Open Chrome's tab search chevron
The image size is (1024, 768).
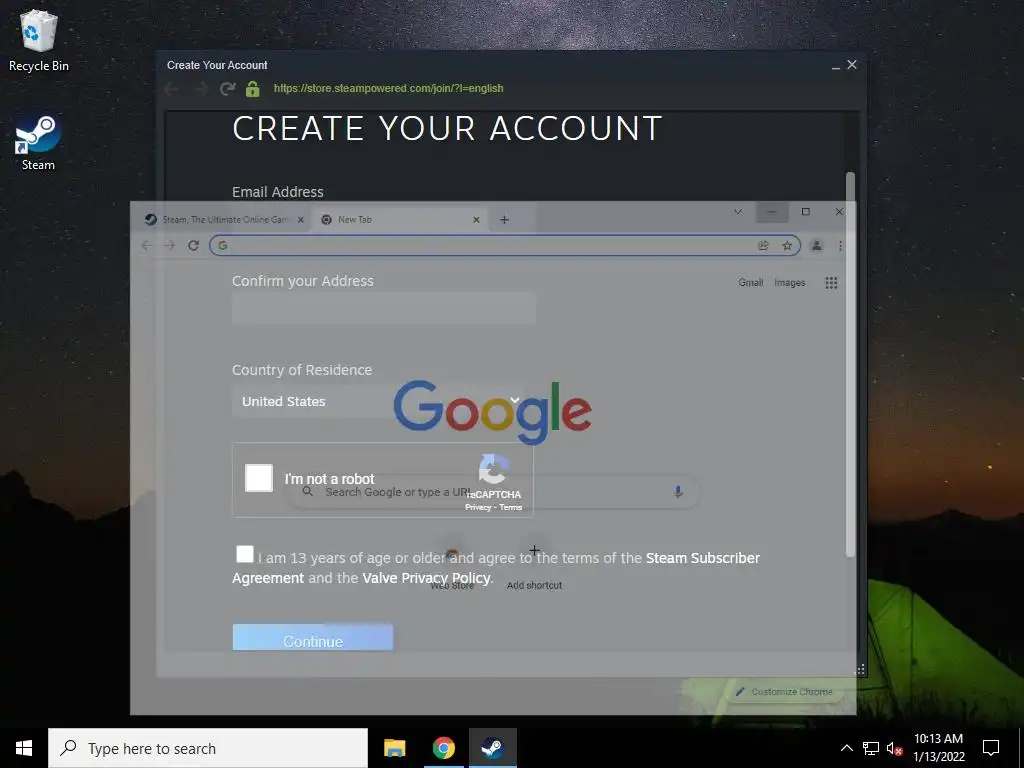click(738, 212)
